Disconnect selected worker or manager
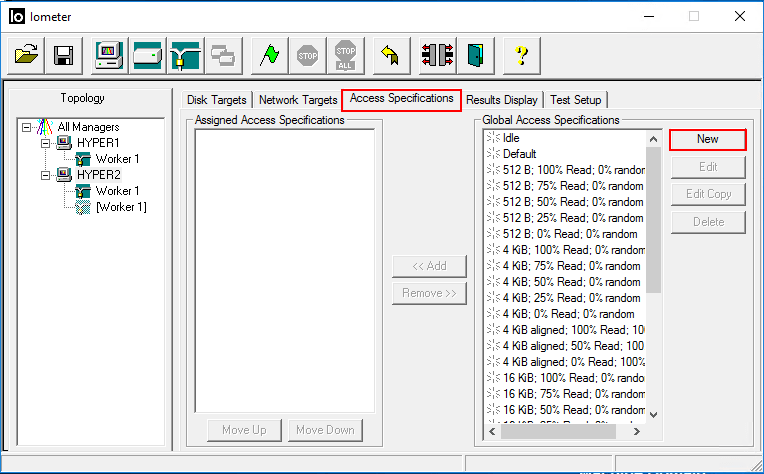Viewport: 764px width, 474px height. click(x=437, y=56)
